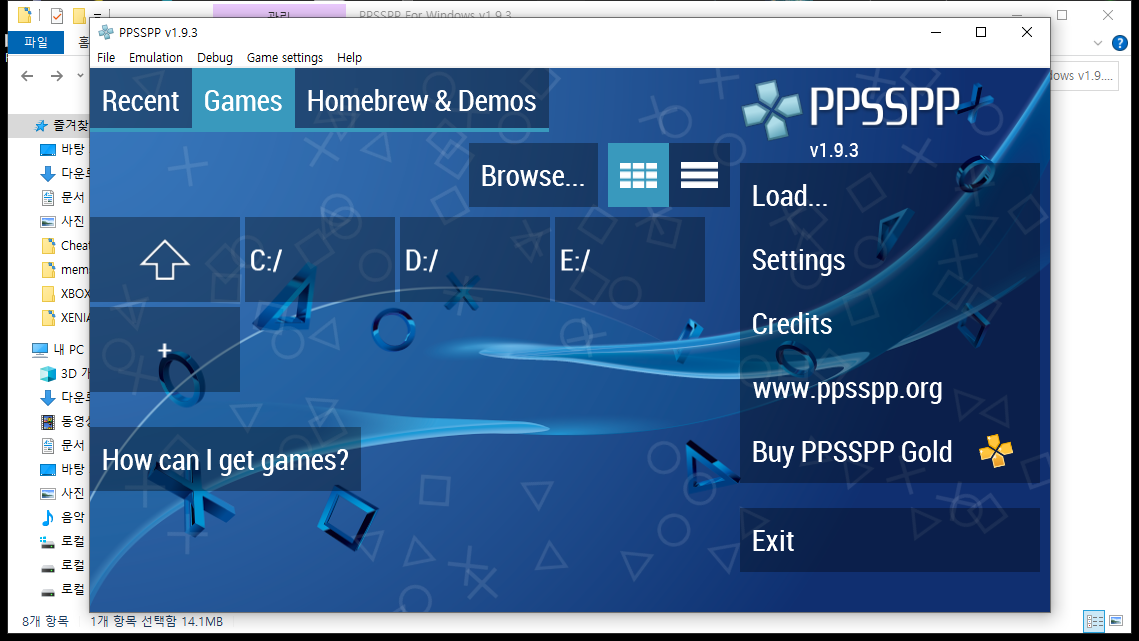This screenshot has width=1139, height=641.
Task: Open the Debug menu
Action: click(215, 57)
